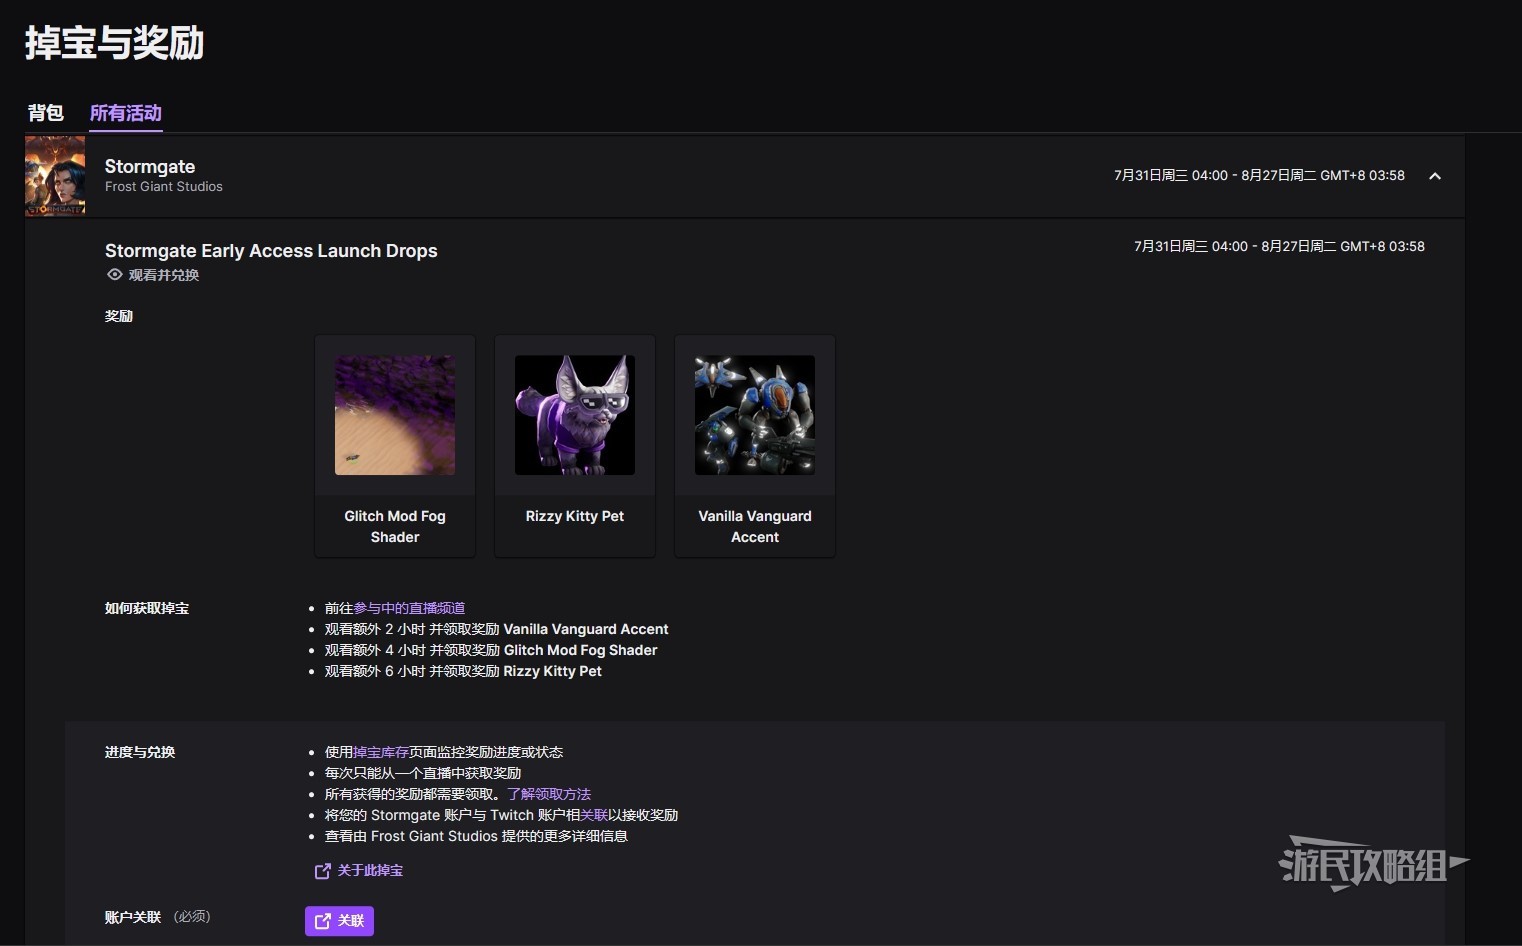
Task: Click the campaign date range in header row
Action: [1259, 176]
